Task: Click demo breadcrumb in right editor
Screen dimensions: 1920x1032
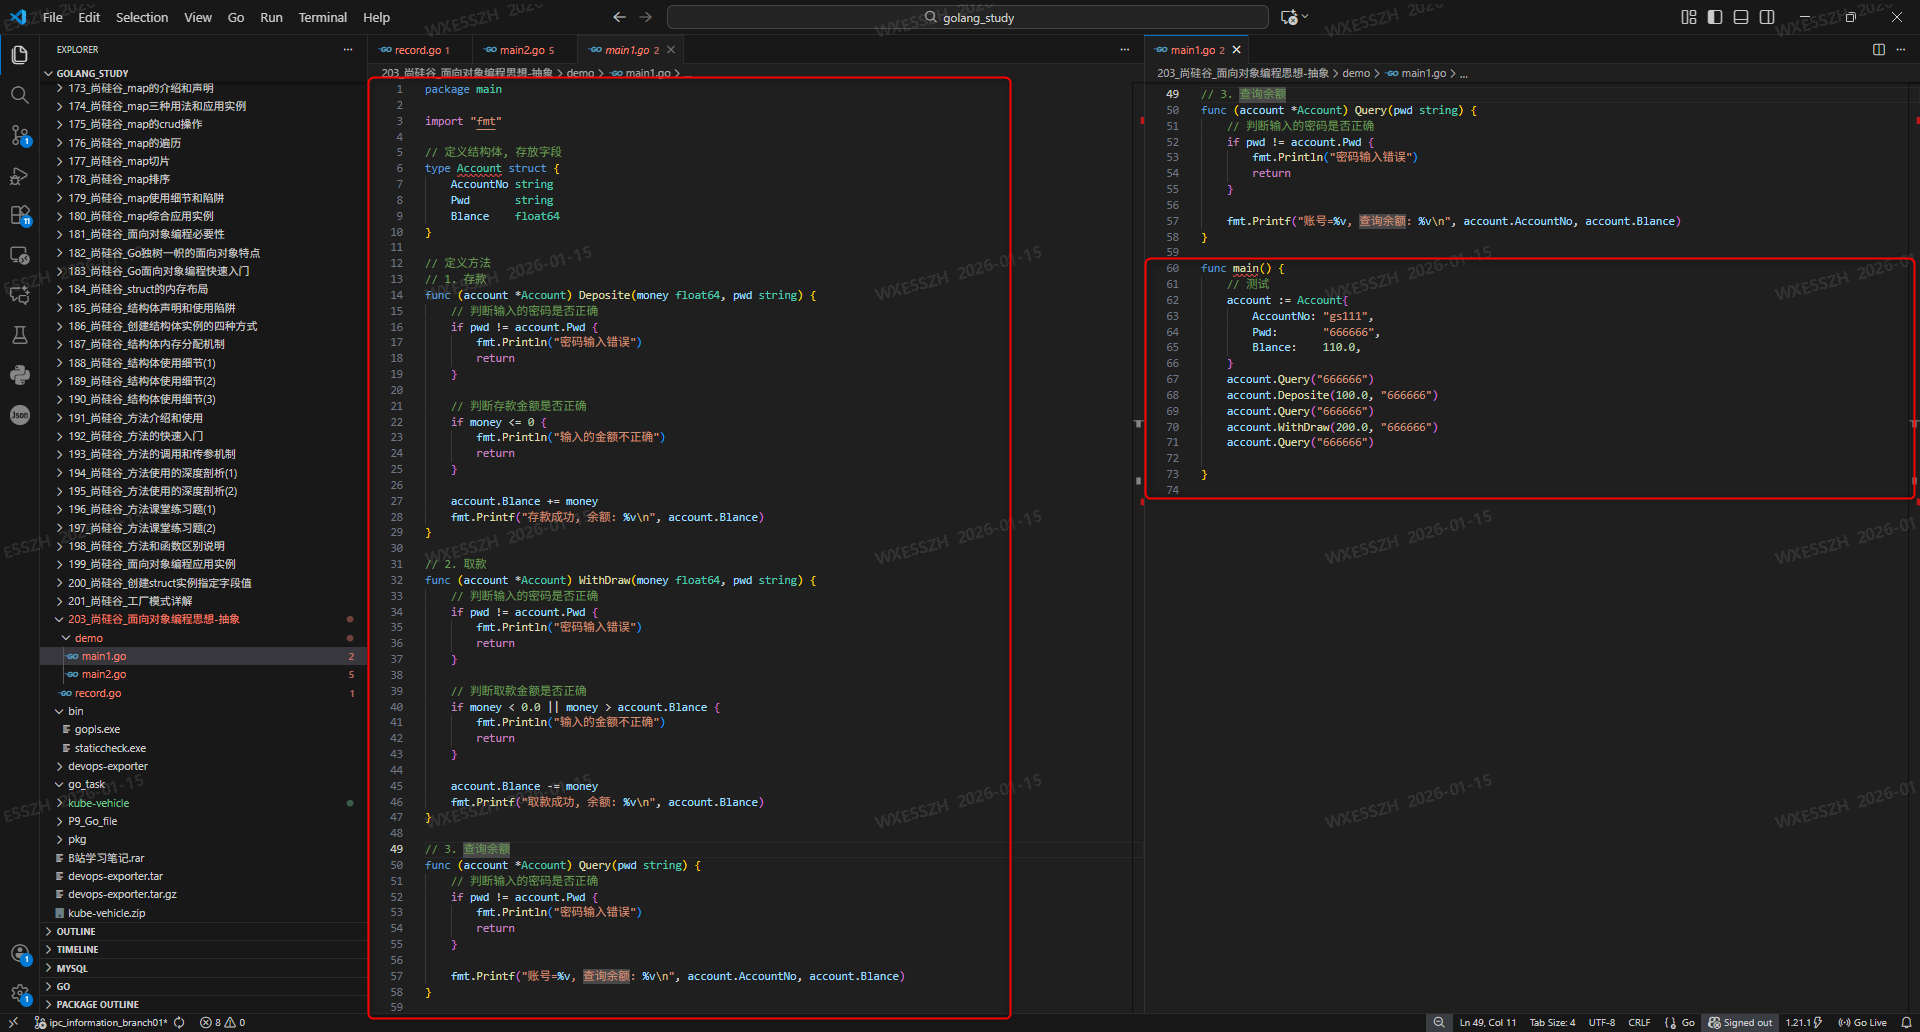Action: pyautogui.click(x=1356, y=73)
